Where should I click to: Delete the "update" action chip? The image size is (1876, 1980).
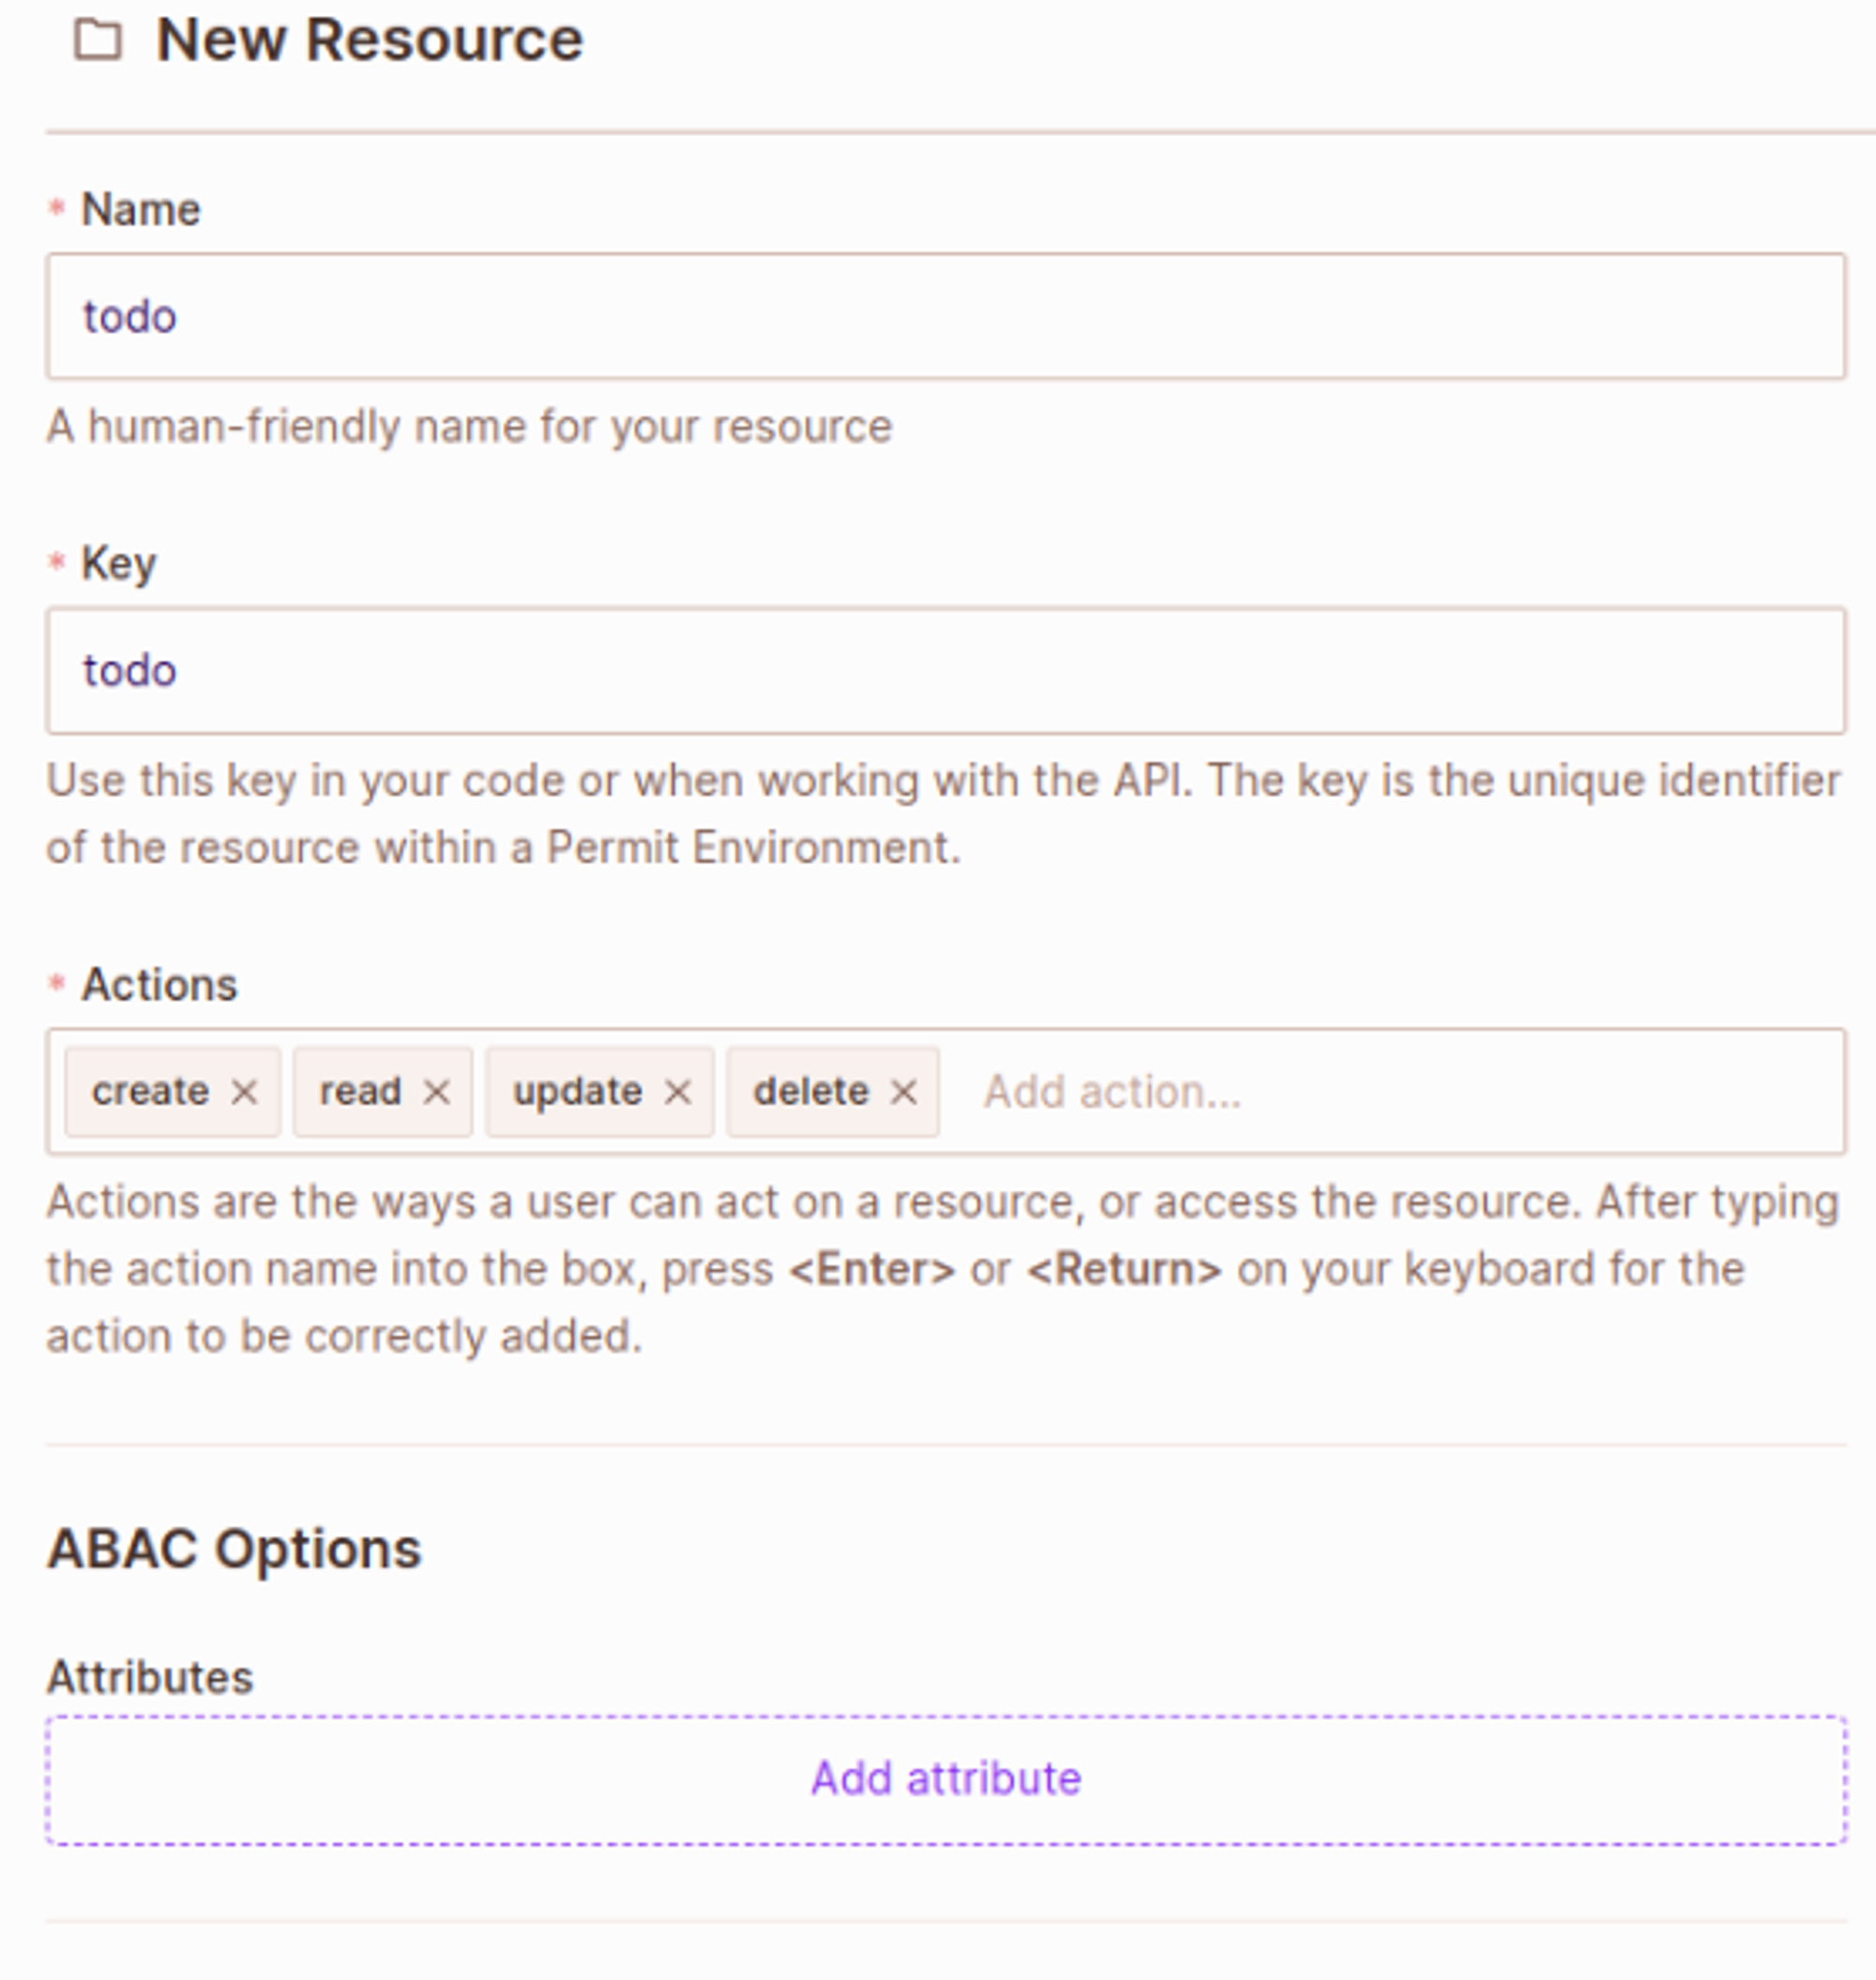(677, 1092)
